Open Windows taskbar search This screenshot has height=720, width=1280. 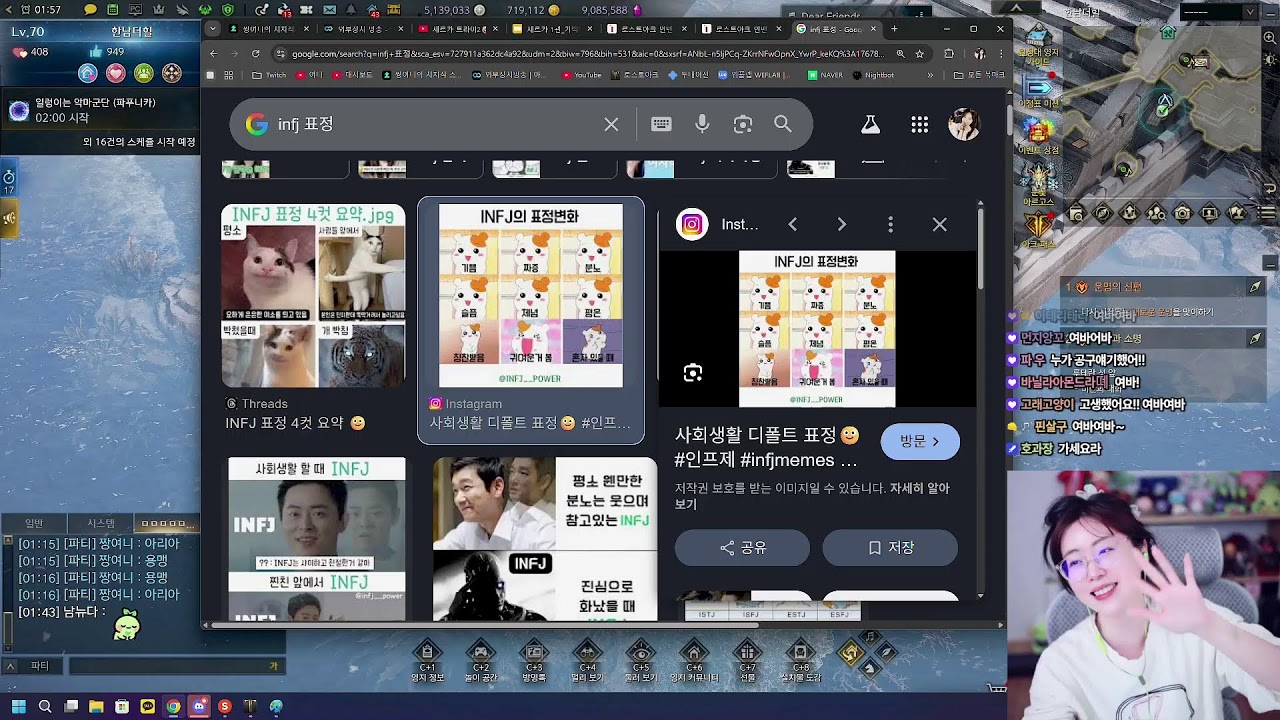pyautogui.click(x=44, y=707)
